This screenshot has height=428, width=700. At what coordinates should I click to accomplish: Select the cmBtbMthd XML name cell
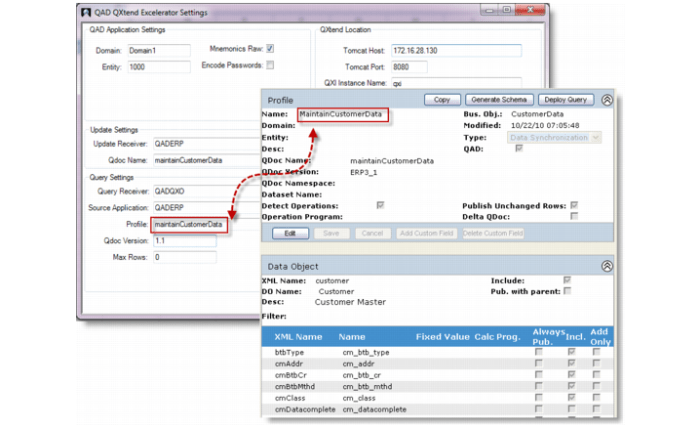click(x=295, y=386)
